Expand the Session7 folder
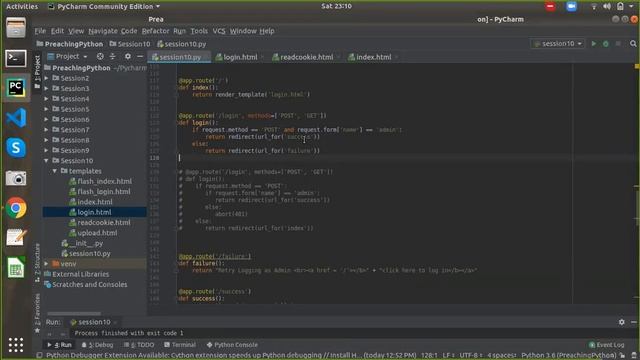 [47, 129]
